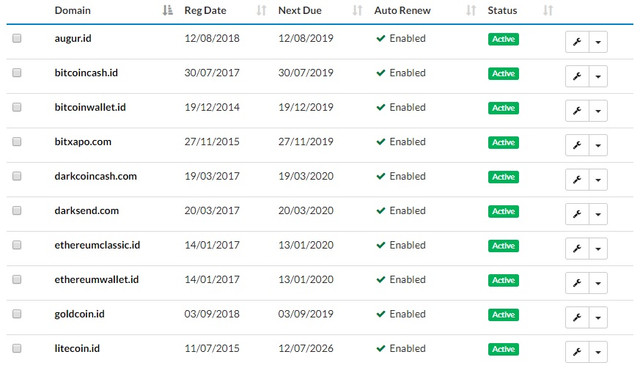Sort table by Auto Renew header
This screenshot has height=371, width=640.
click(x=402, y=11)
